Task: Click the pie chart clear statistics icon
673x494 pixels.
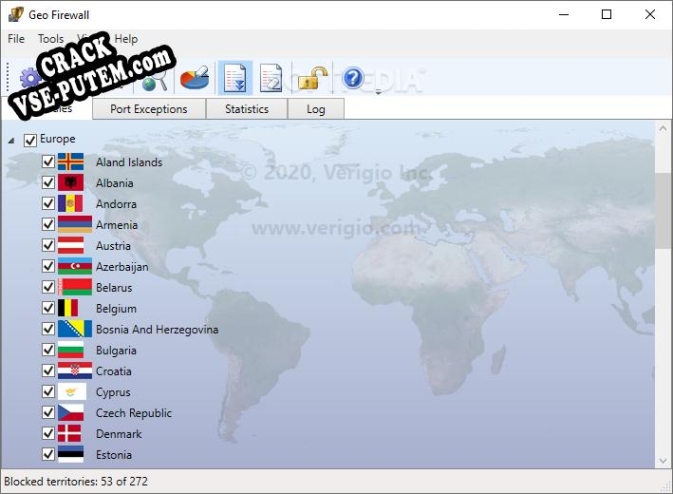Action: pos(194,78)
